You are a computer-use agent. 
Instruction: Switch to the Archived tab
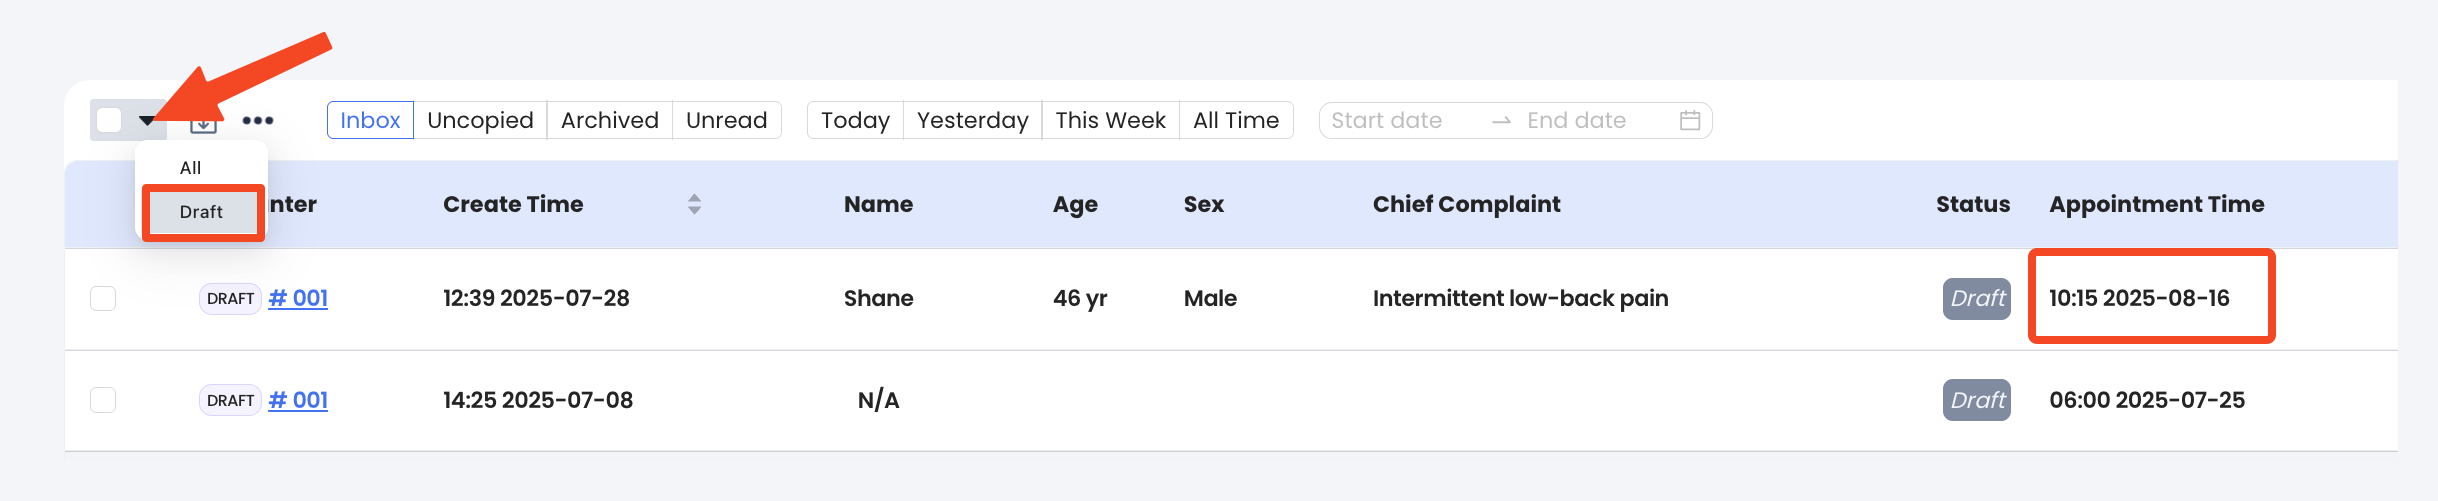pos(609,120)
